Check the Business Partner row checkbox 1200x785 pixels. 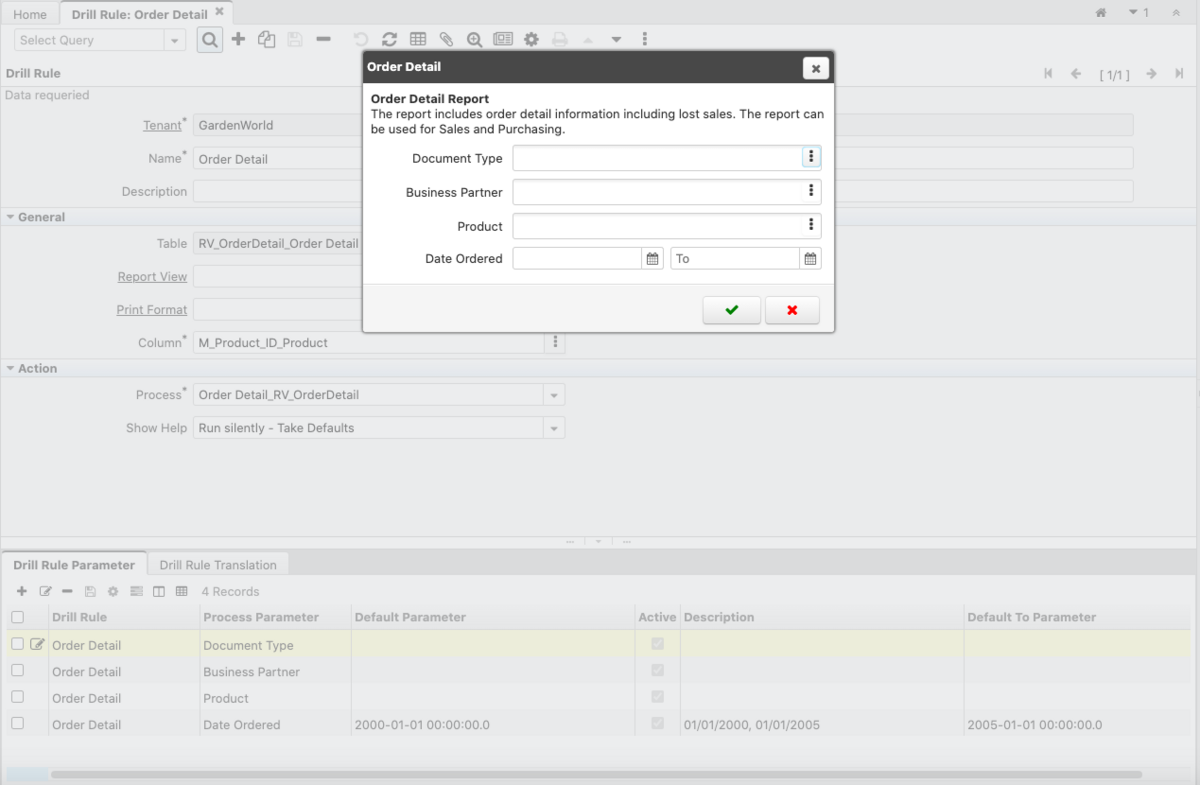click(x=17, y=671)
